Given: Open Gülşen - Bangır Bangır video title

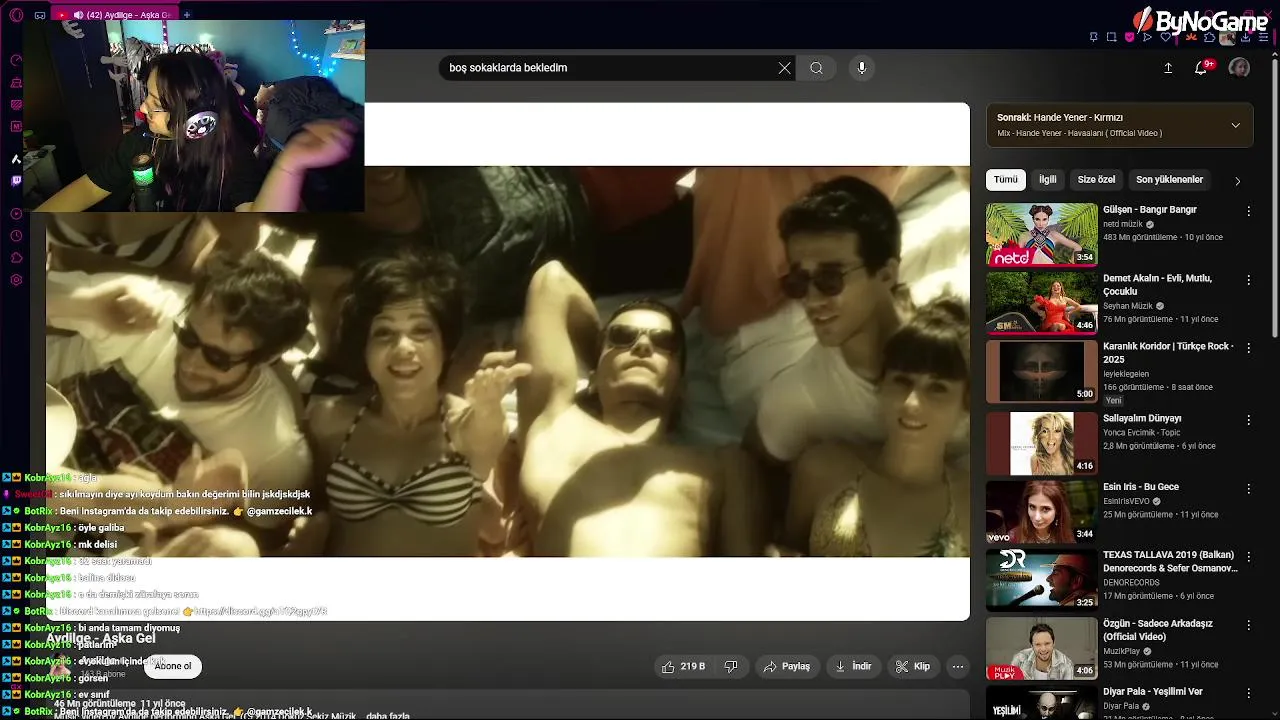Looking at the screenshot, I should point(1150,210).
